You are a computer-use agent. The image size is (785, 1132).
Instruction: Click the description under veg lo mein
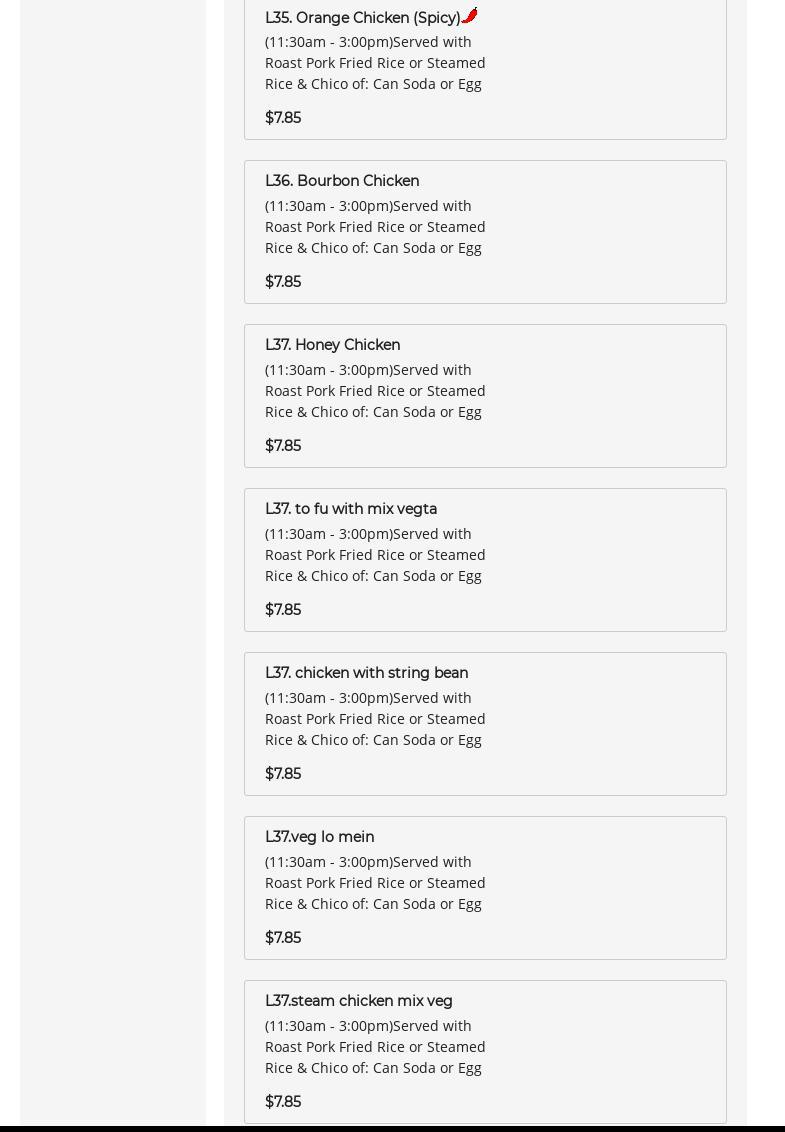pos(375,883)
